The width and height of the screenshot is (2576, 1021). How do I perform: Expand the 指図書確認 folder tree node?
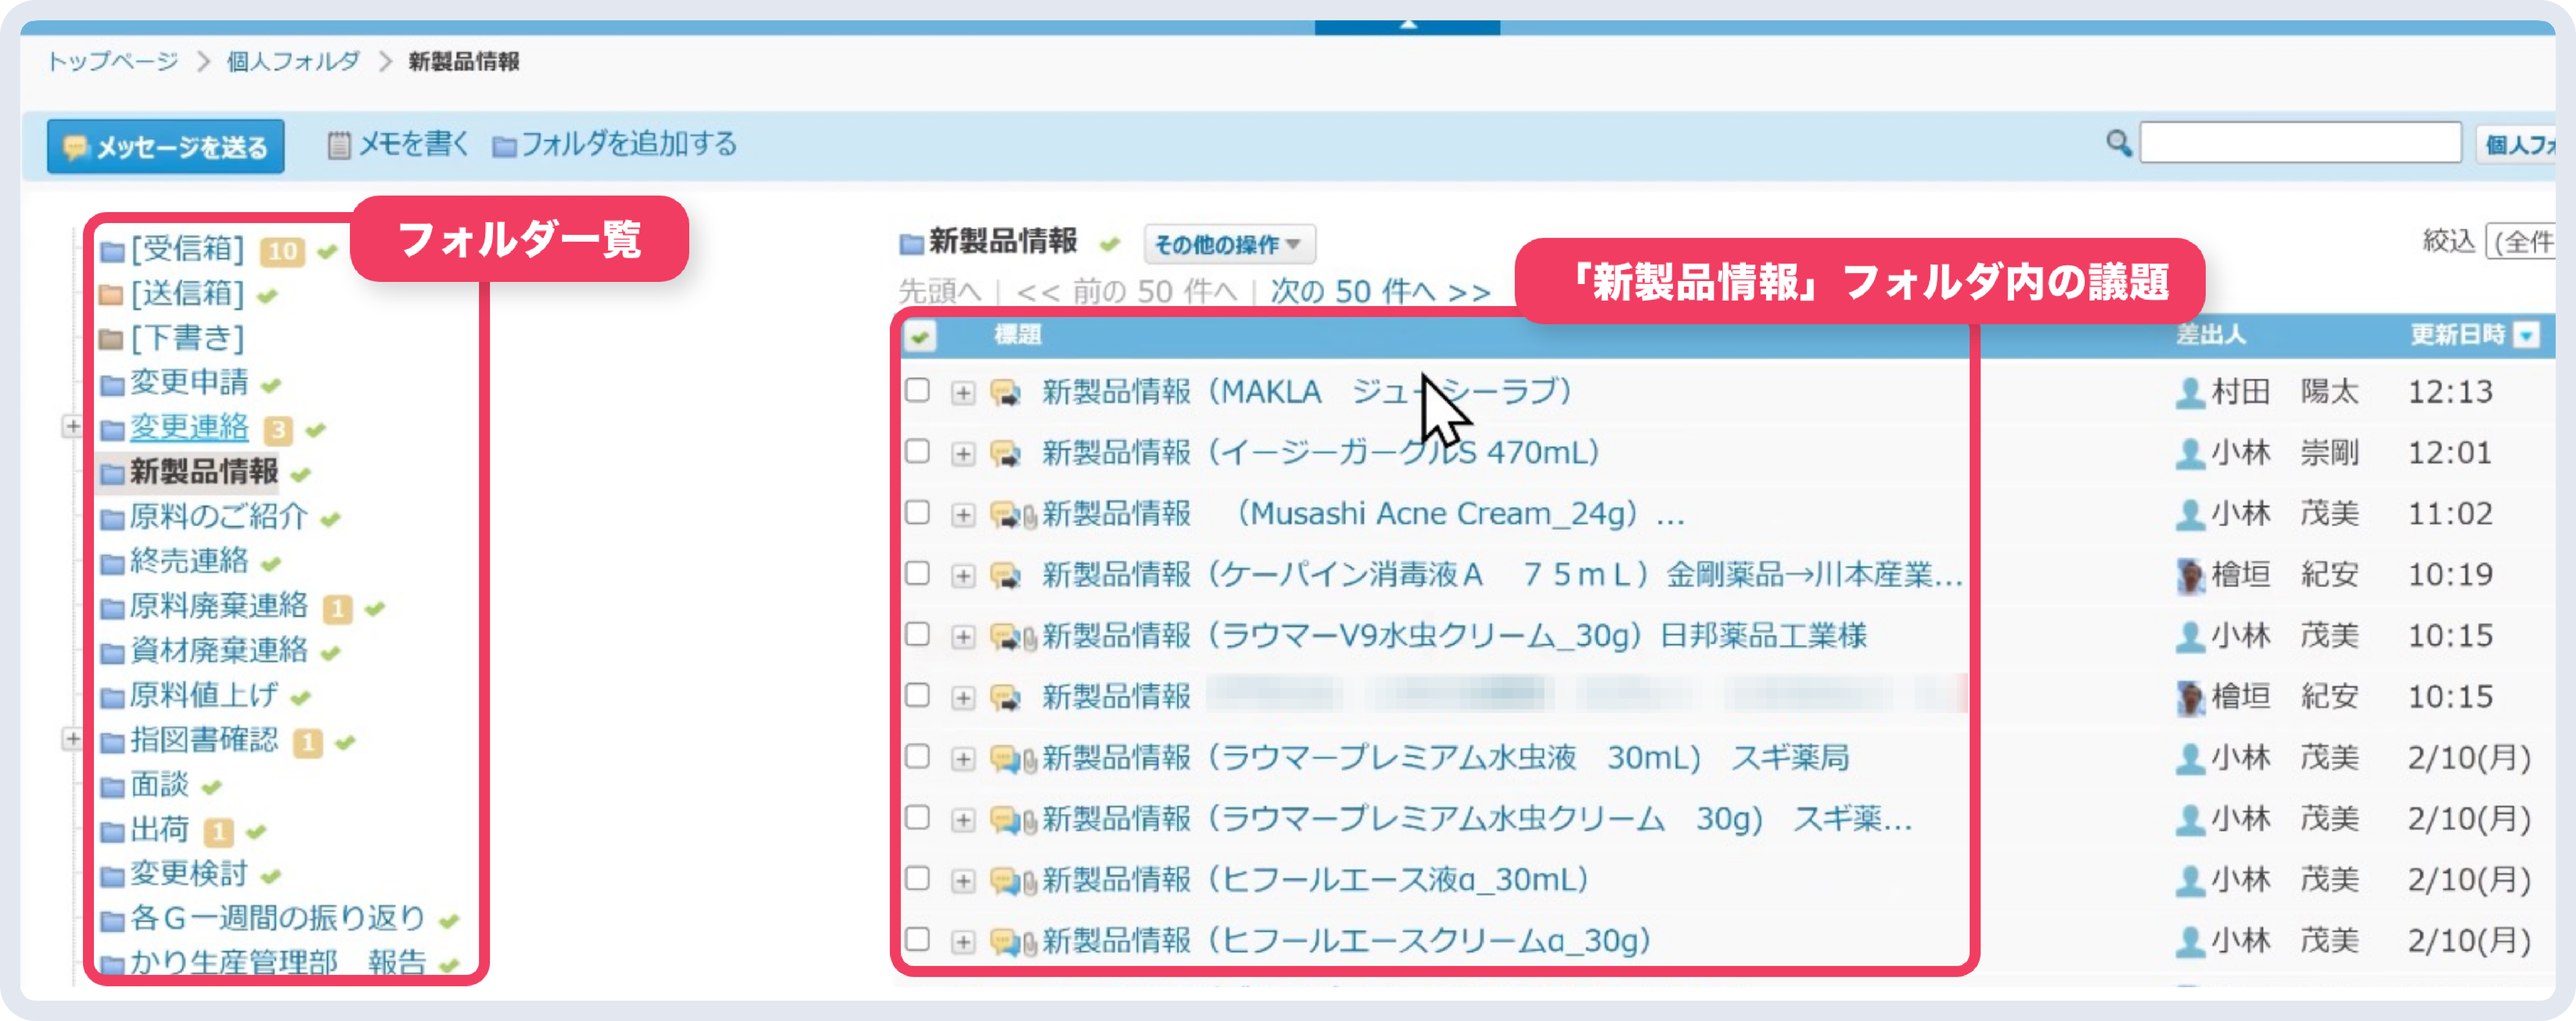72,740
